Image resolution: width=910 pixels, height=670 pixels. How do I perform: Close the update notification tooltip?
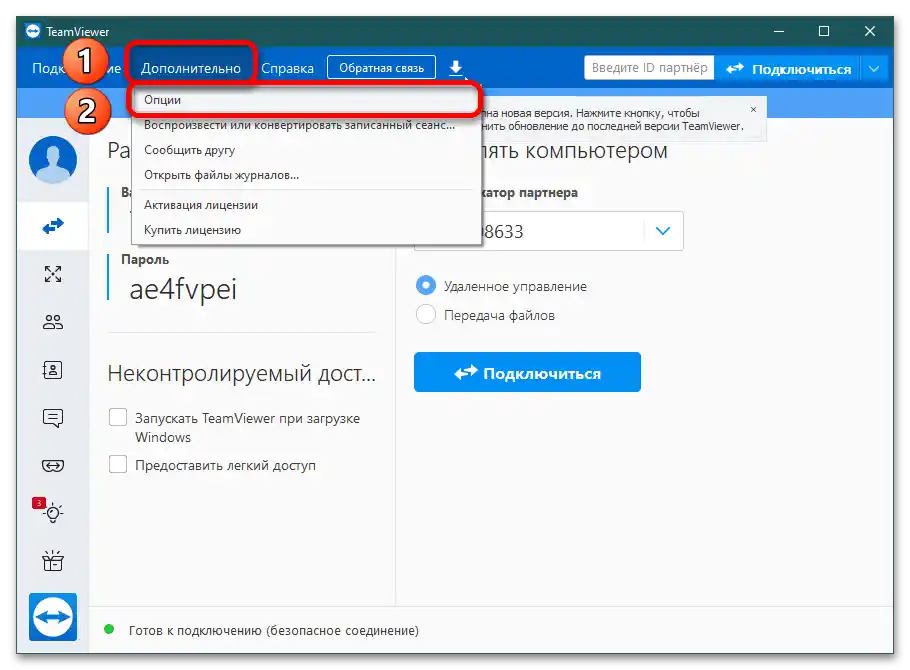(753, 109)
